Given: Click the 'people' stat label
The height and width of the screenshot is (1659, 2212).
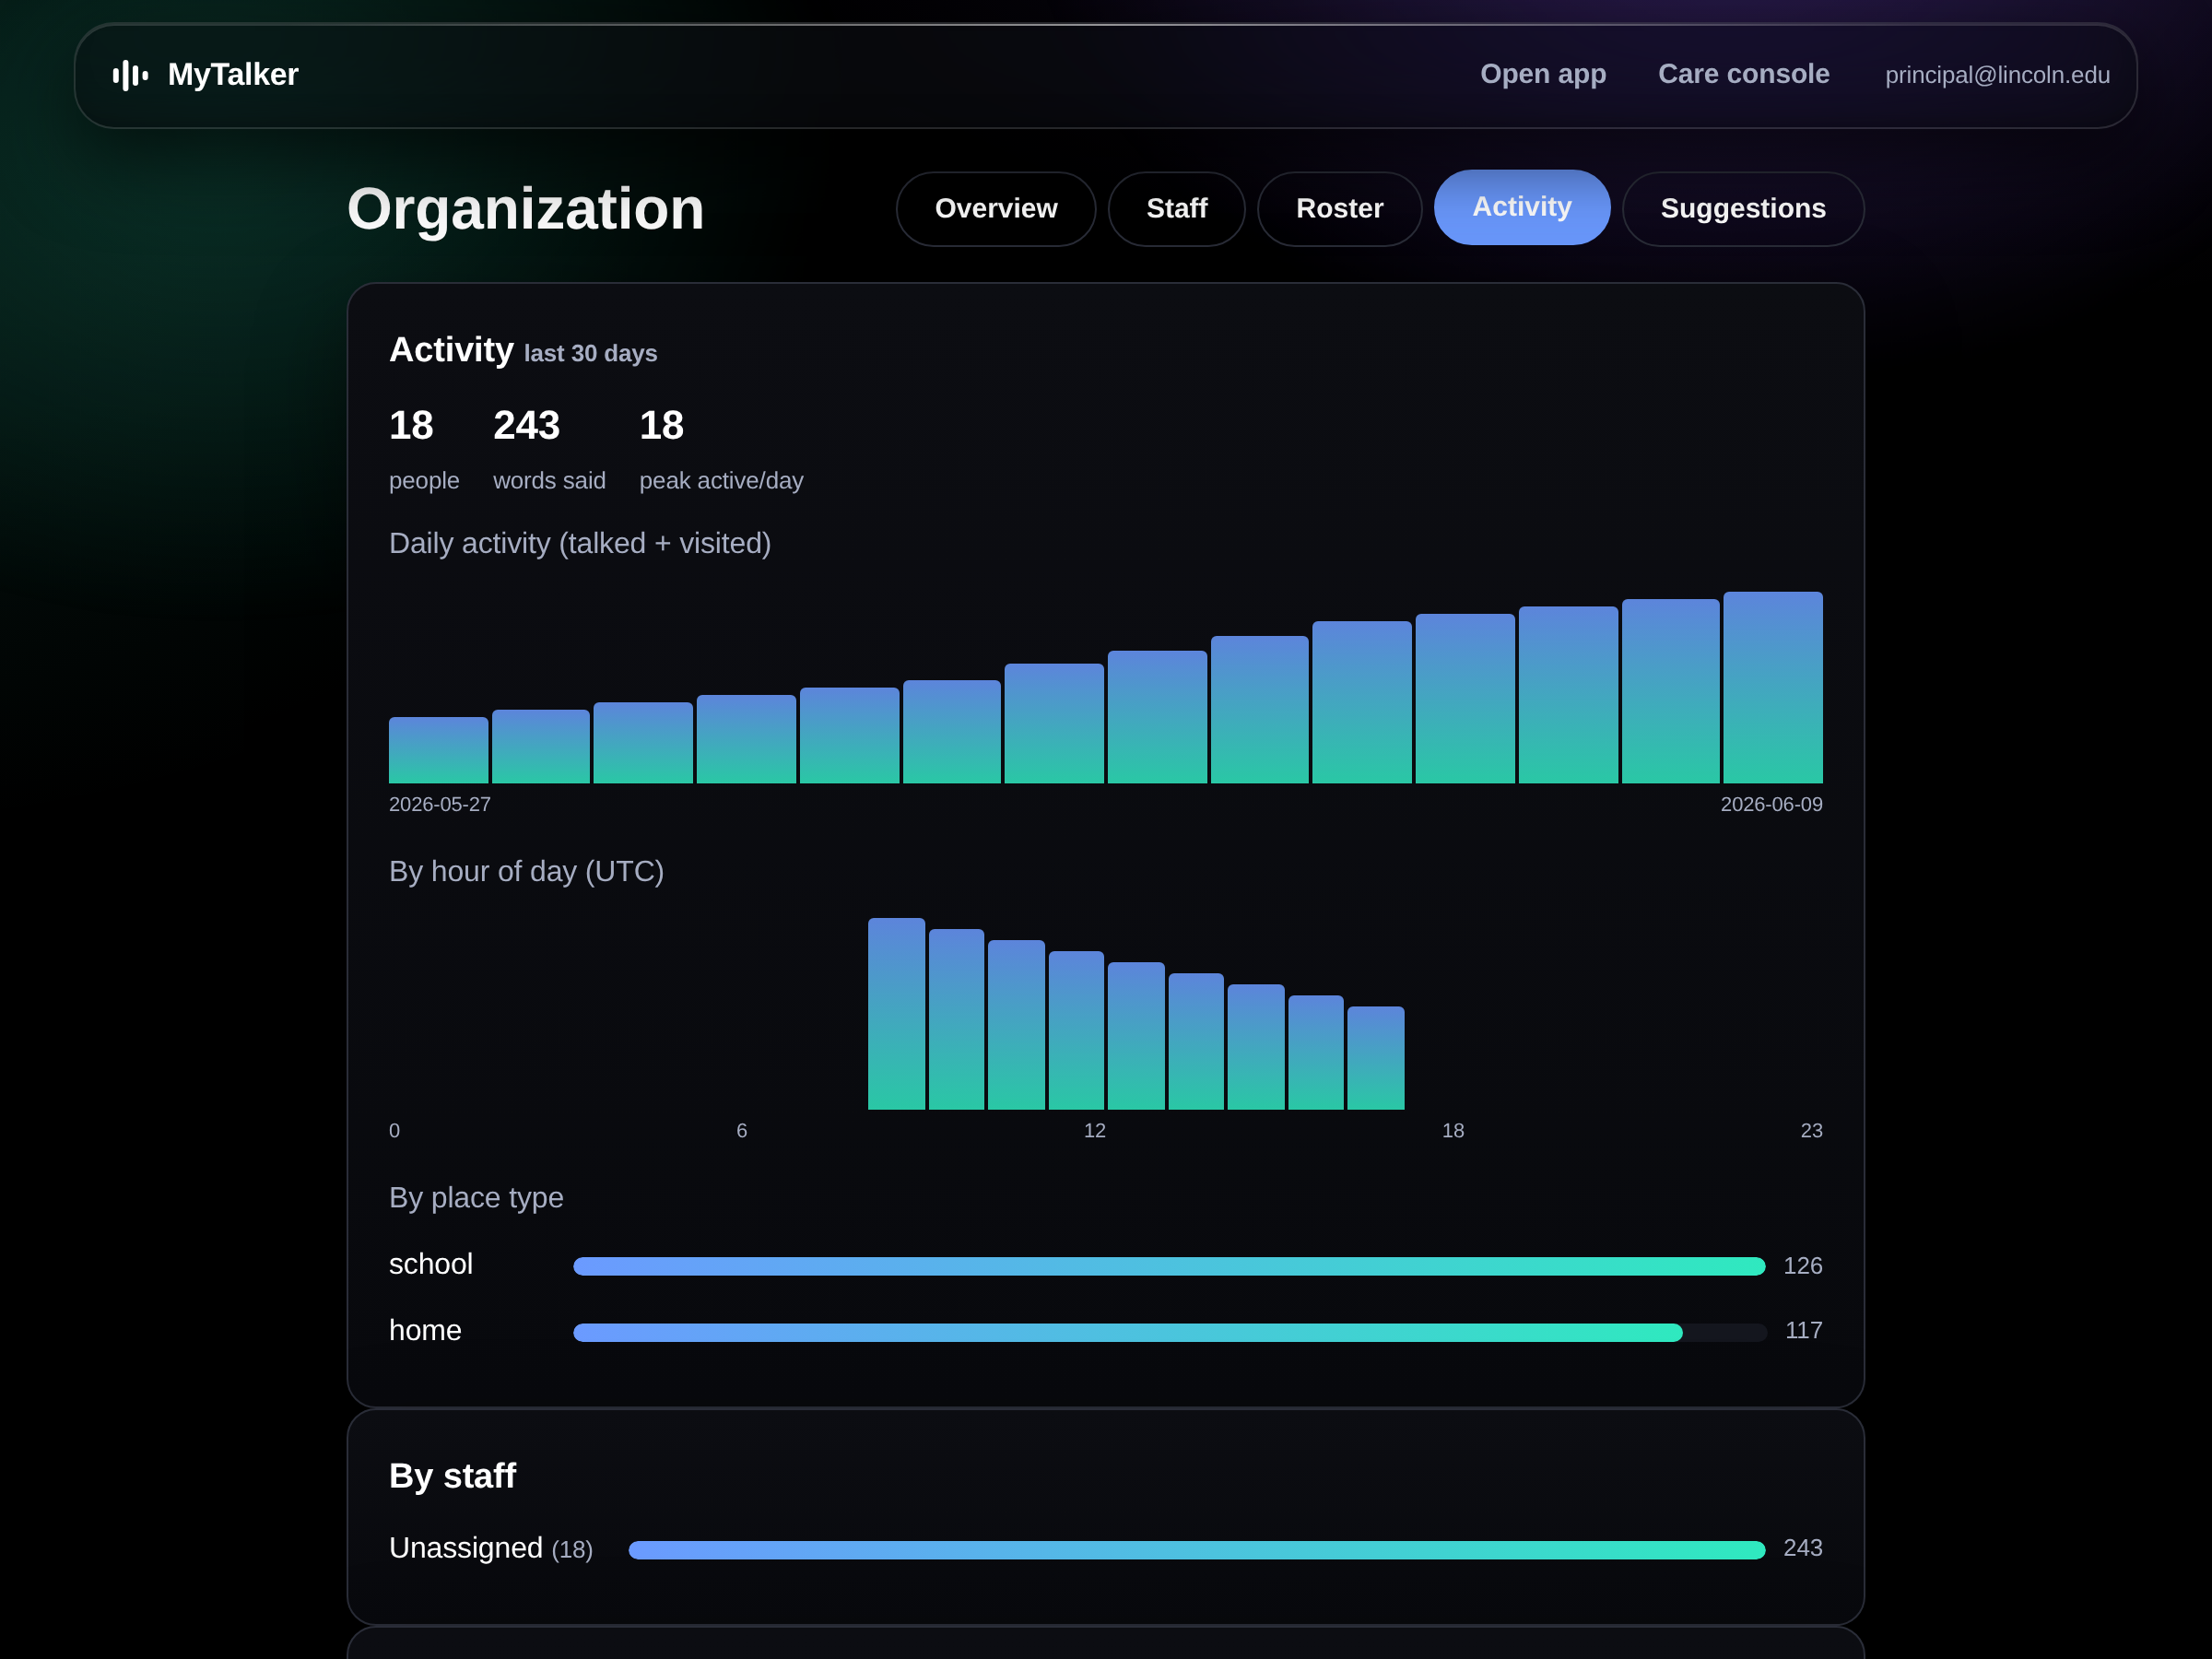Looking at the screenshot, I should (x=424, y=481).
